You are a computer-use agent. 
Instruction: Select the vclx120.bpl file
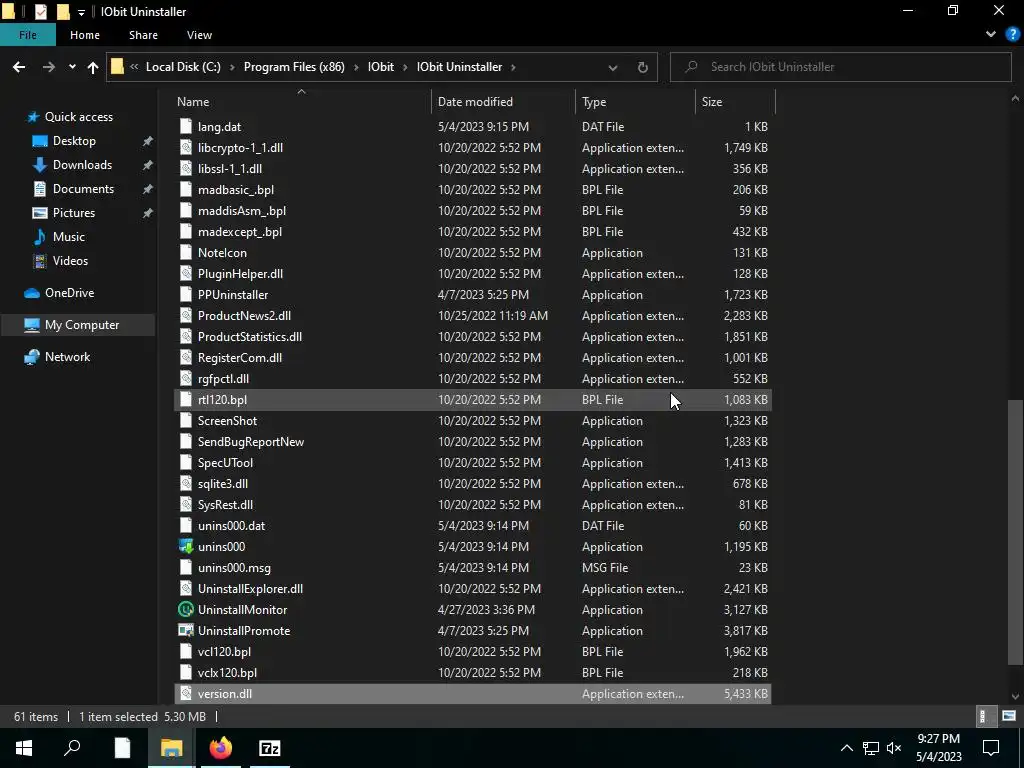coord(473,673)
